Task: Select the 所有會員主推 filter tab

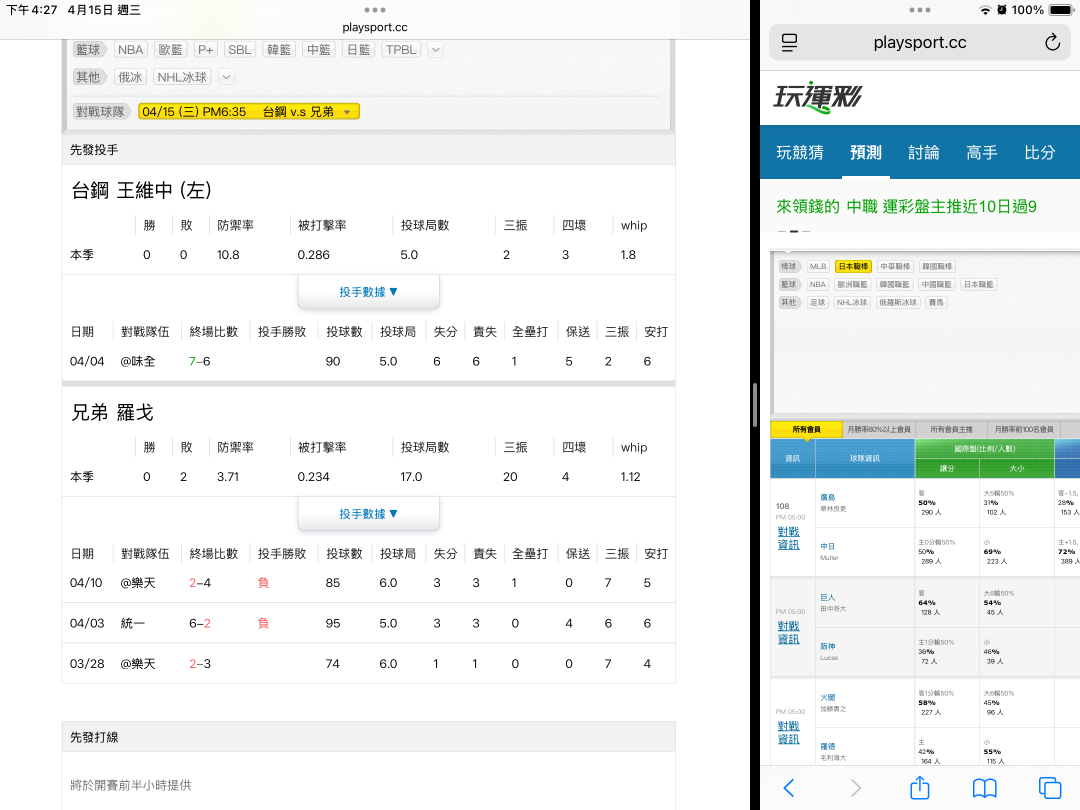Action: [951, 429]
